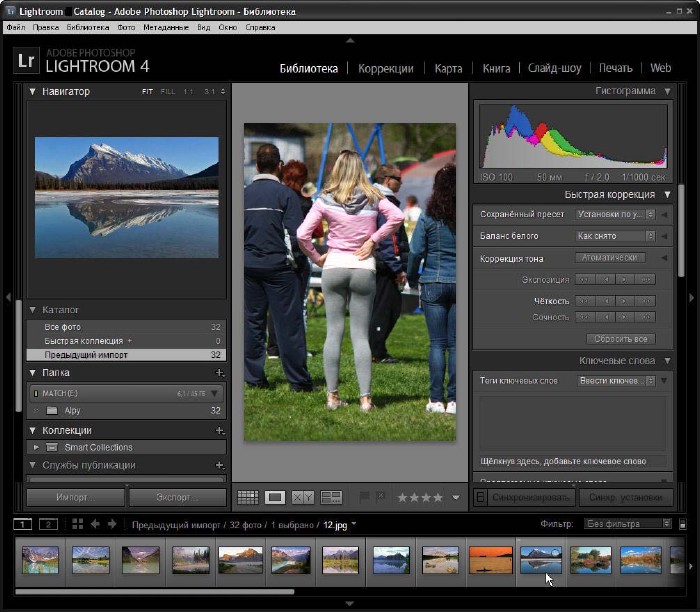Click the plus icon next to Папка

(220, 373)
